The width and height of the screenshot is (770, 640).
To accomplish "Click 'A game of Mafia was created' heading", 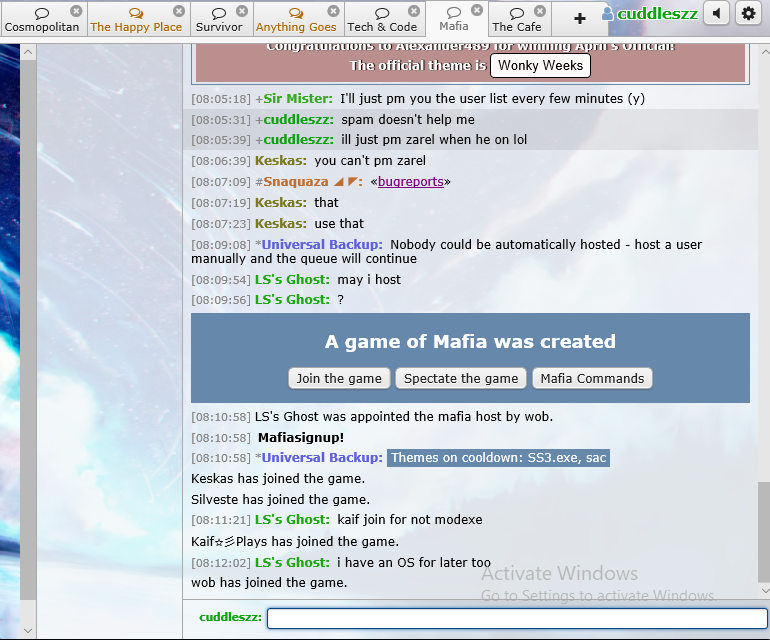I will point(470,341).
